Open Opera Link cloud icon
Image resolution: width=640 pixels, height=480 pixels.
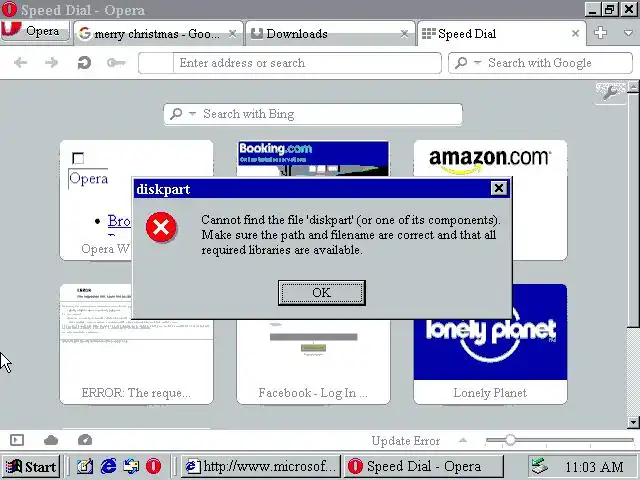(x=51, y=440)
